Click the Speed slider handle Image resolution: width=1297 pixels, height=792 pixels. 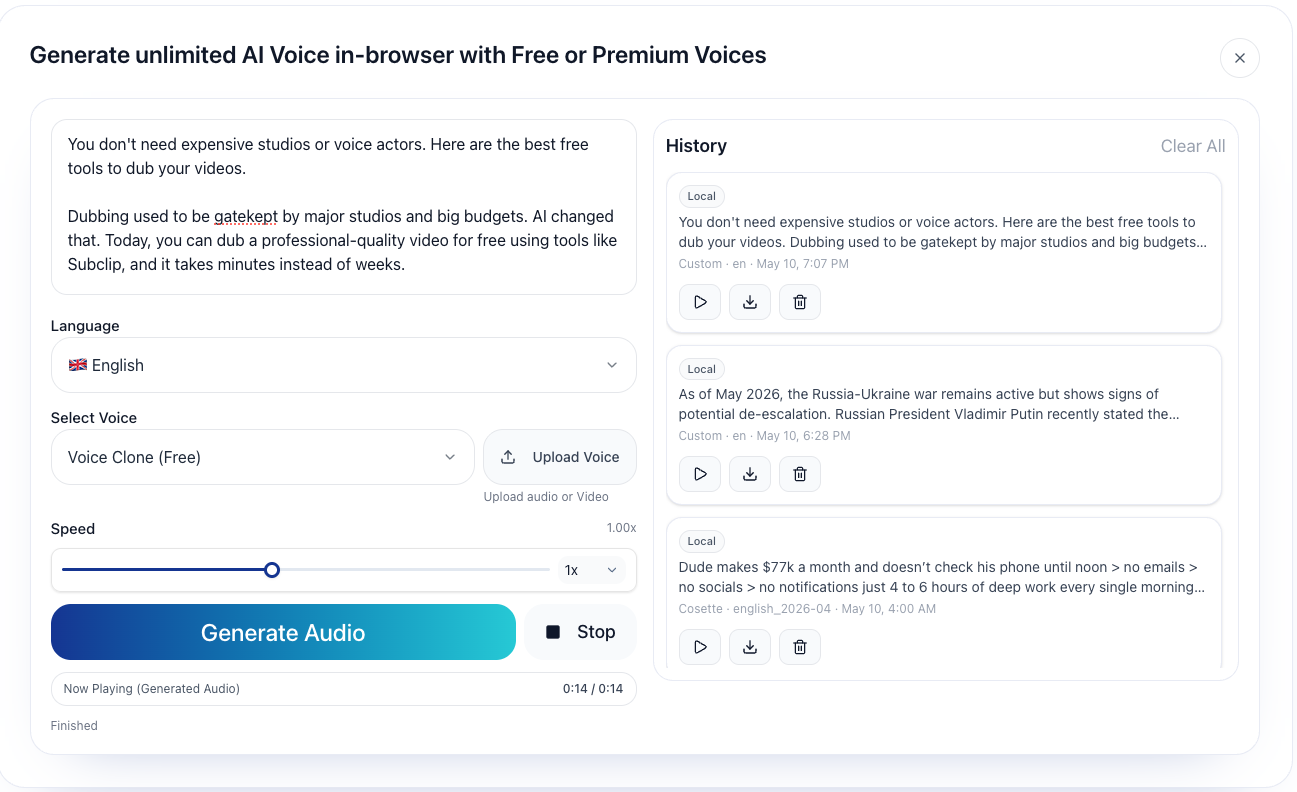272,570
